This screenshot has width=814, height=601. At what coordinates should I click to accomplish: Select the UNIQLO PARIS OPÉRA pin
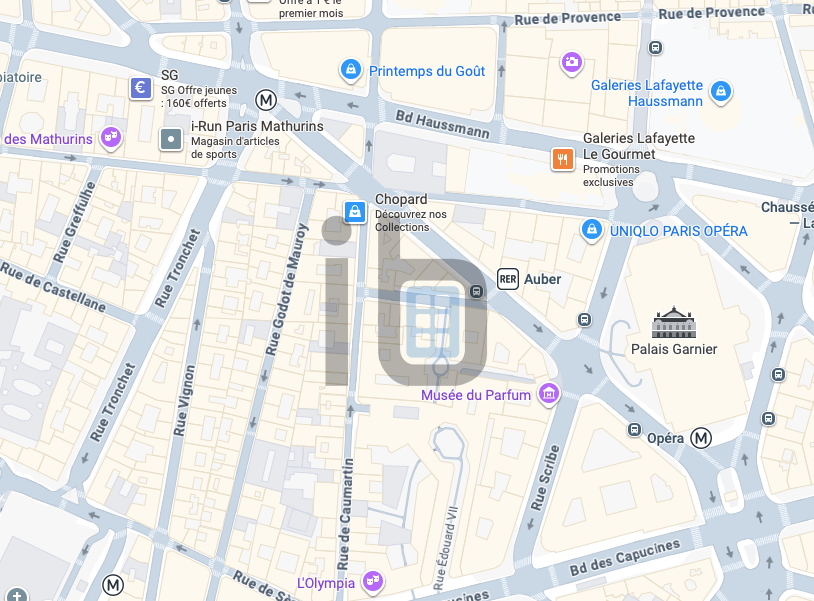[x=591, y=230]
